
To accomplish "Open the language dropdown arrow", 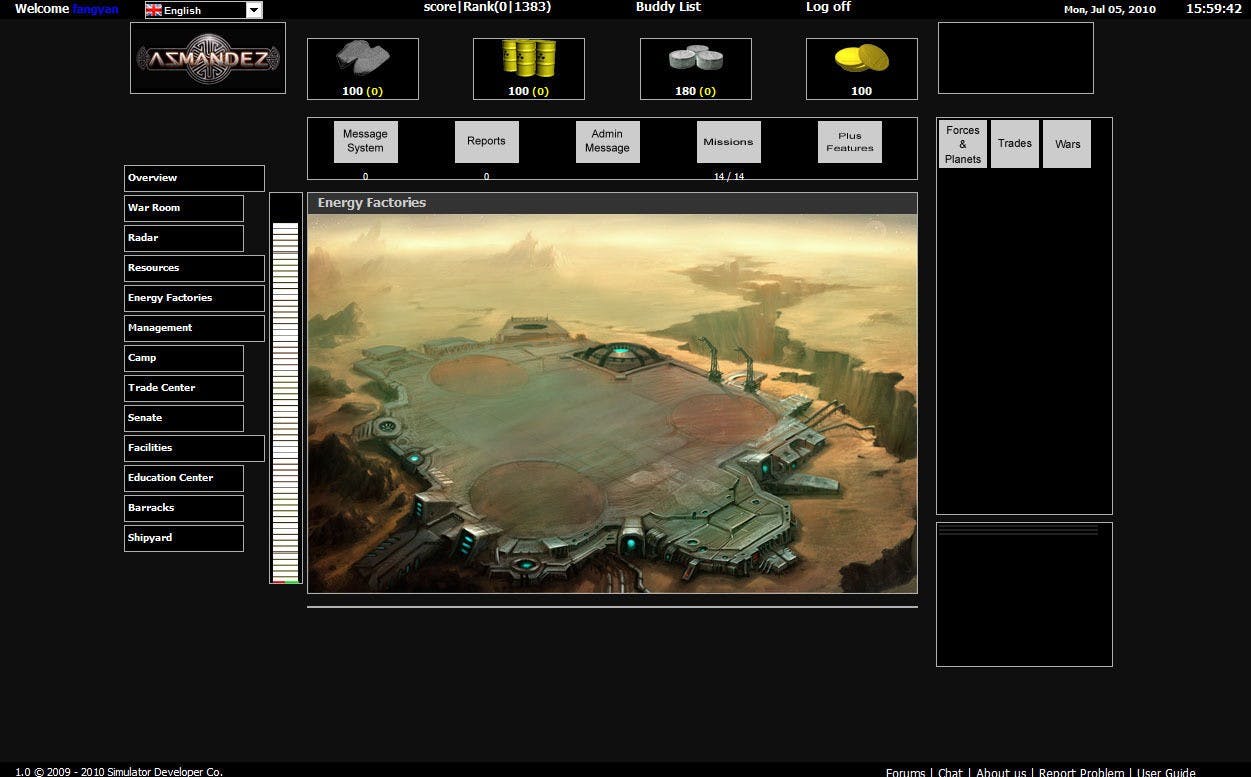I will pos(253,10).
